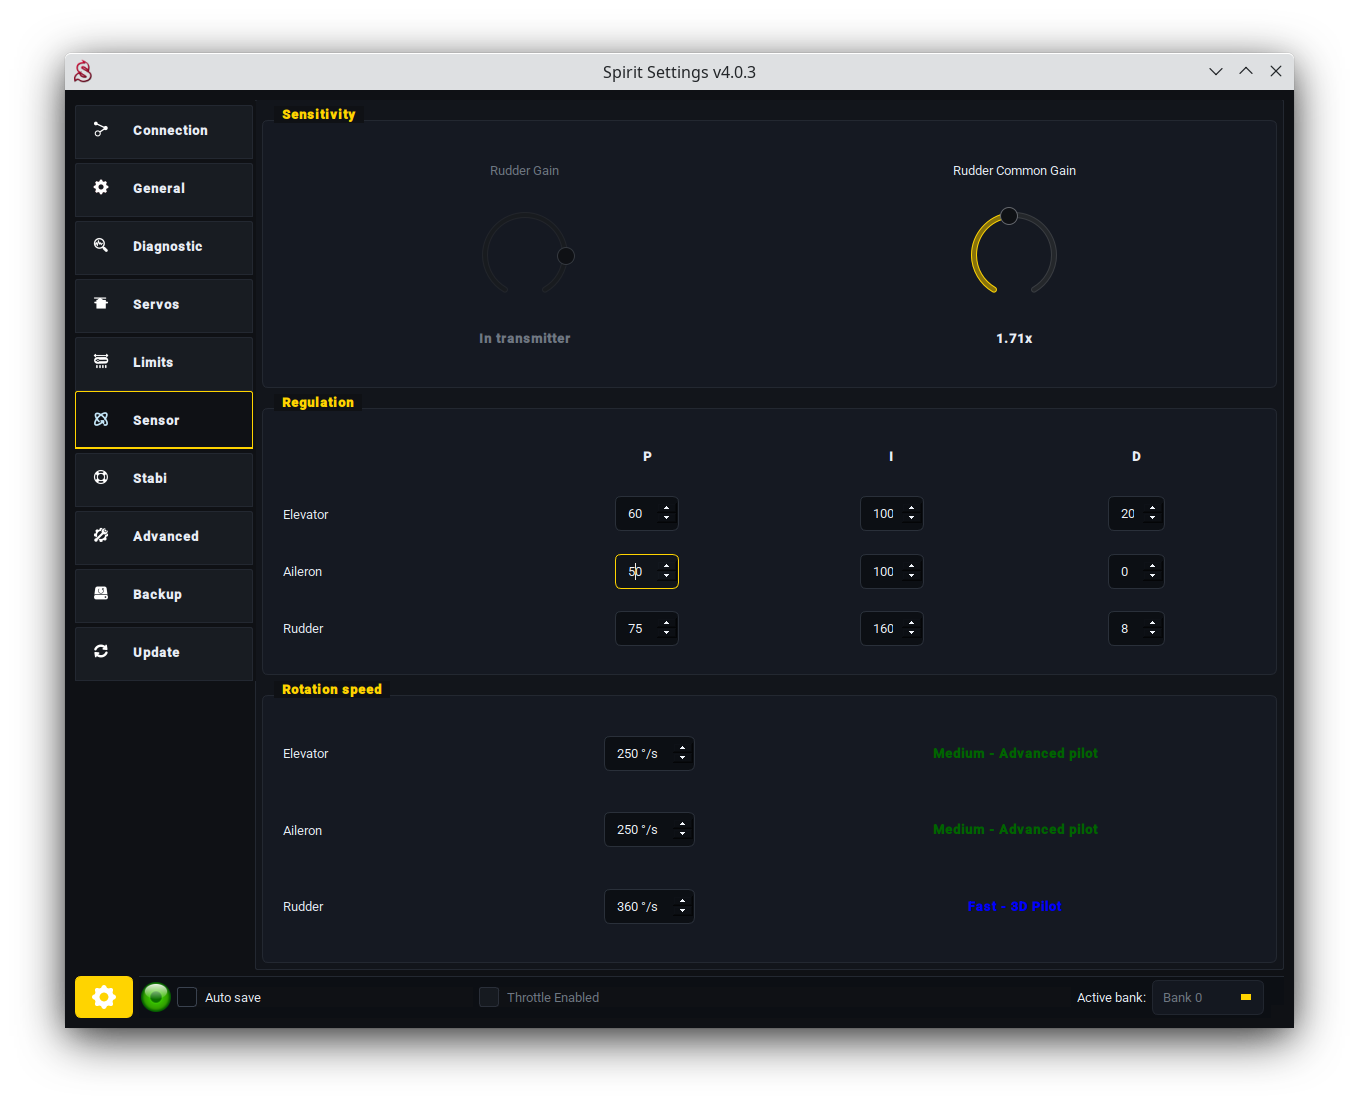Click the Rudder Common Gain dial

pos(1013,254)
